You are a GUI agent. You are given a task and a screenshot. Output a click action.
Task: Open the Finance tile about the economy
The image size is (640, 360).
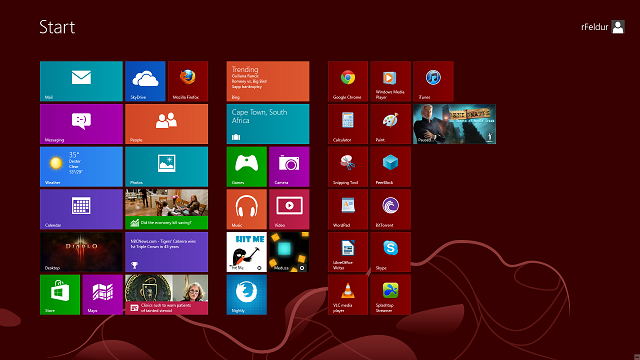167,209
